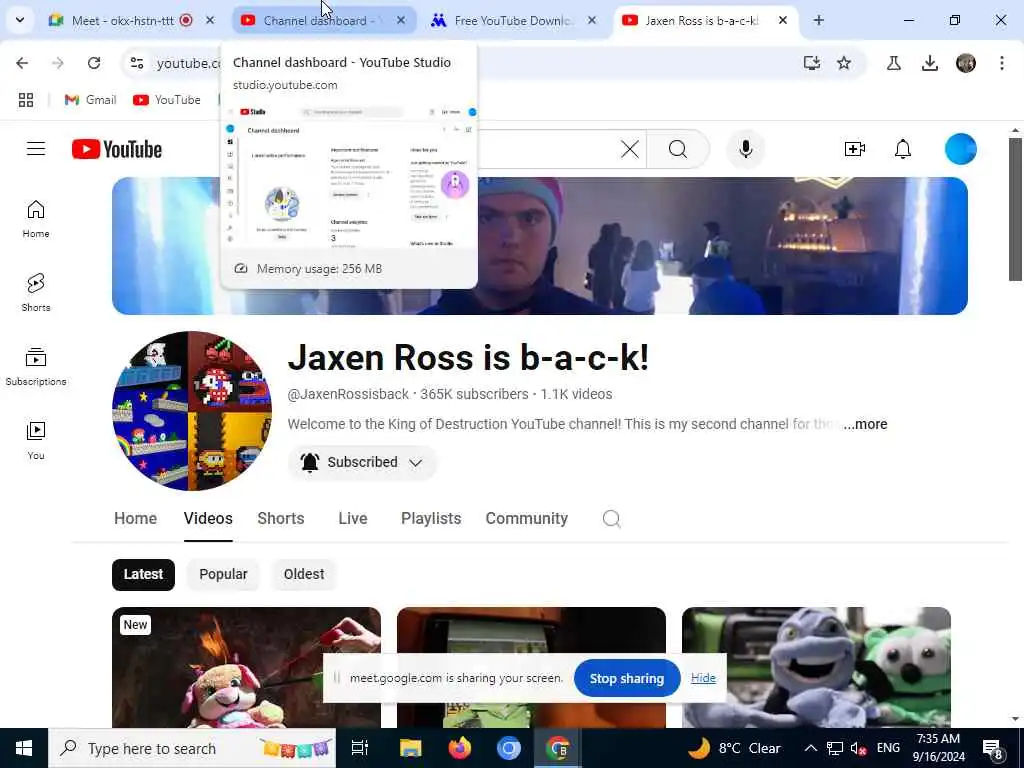
Task: Open Task View on taskbar
Action: click(360, 748)
